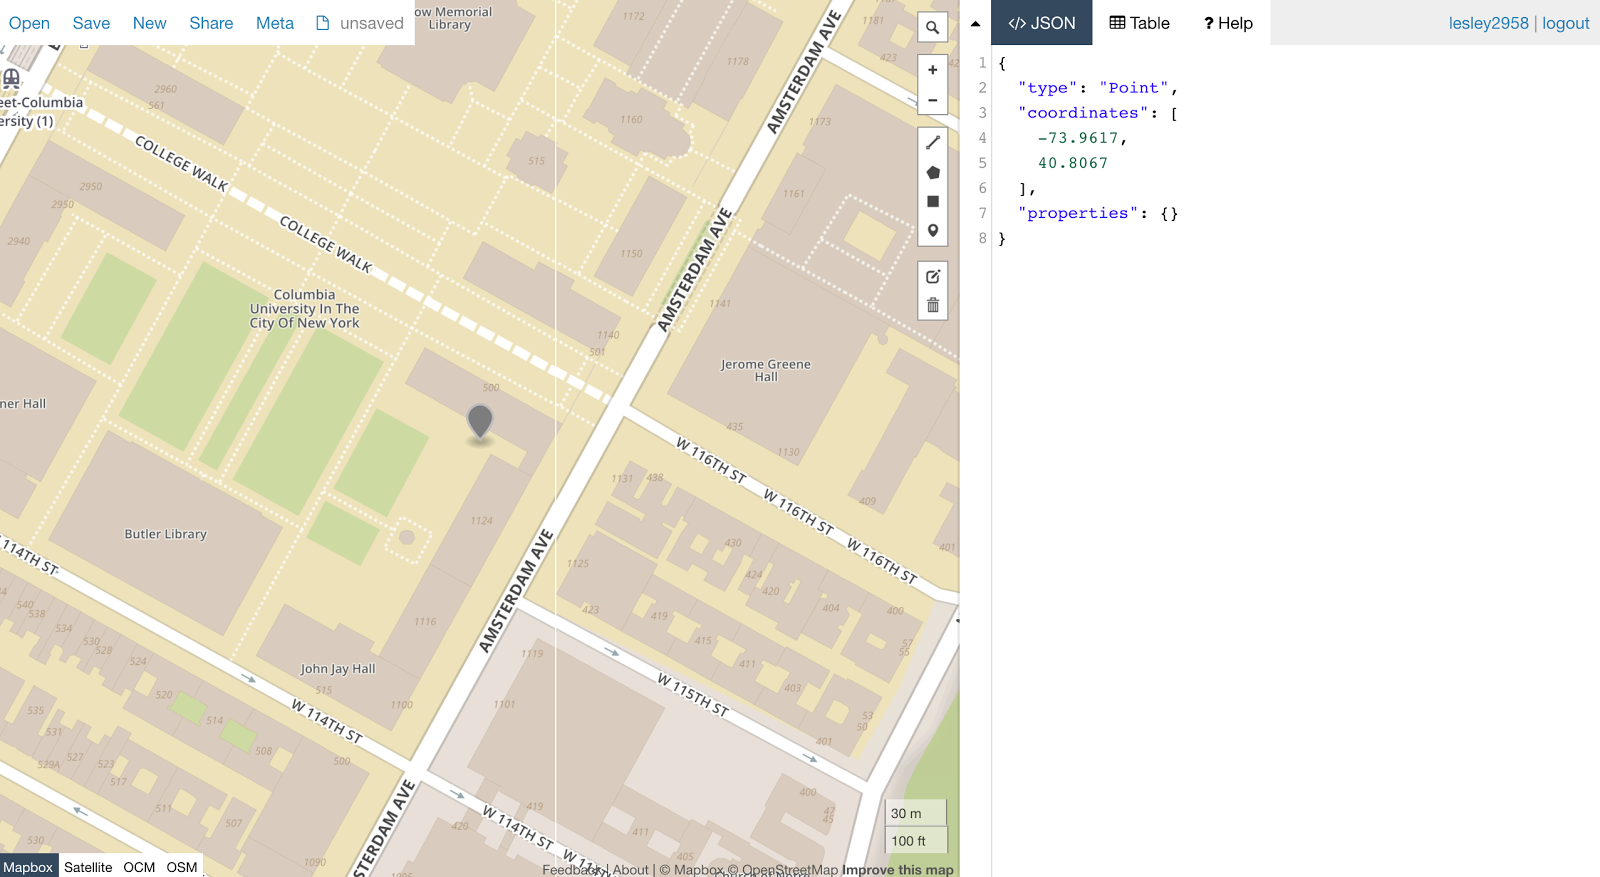
Task: Open the map search tool
Action: coord(932,27)
